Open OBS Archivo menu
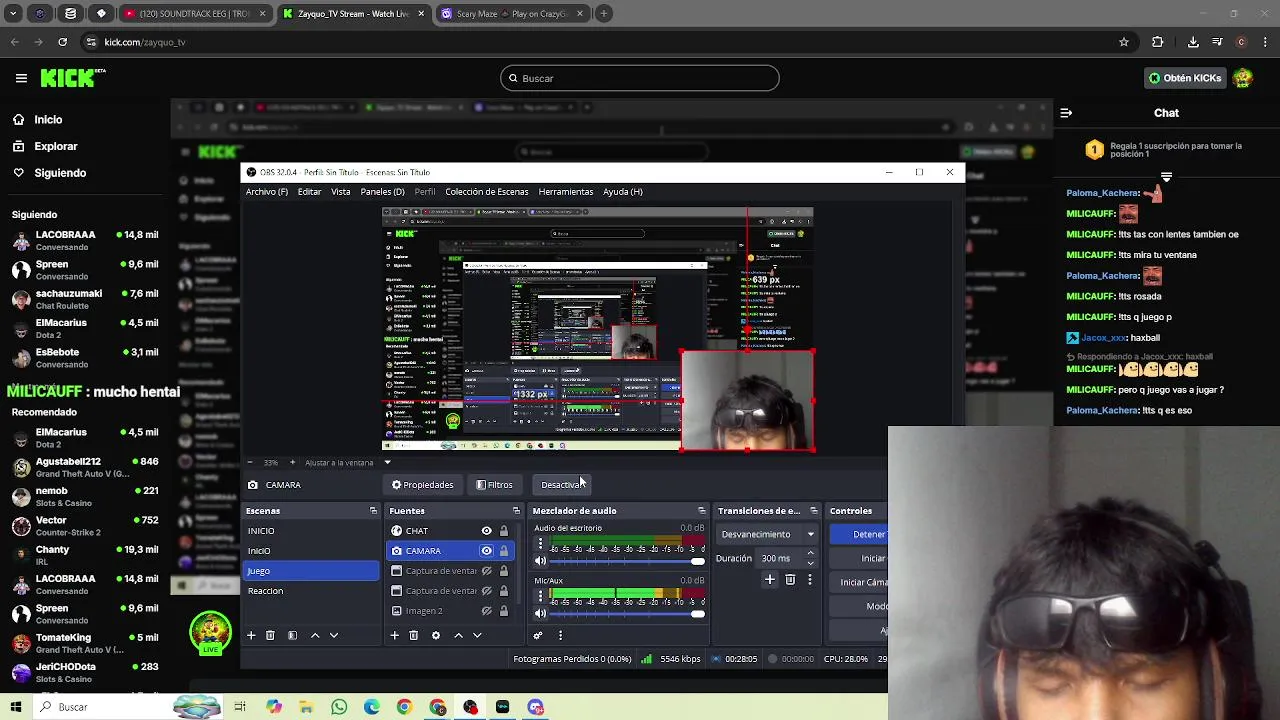This screenshot has width=1280, height=720. click(267, 192)
